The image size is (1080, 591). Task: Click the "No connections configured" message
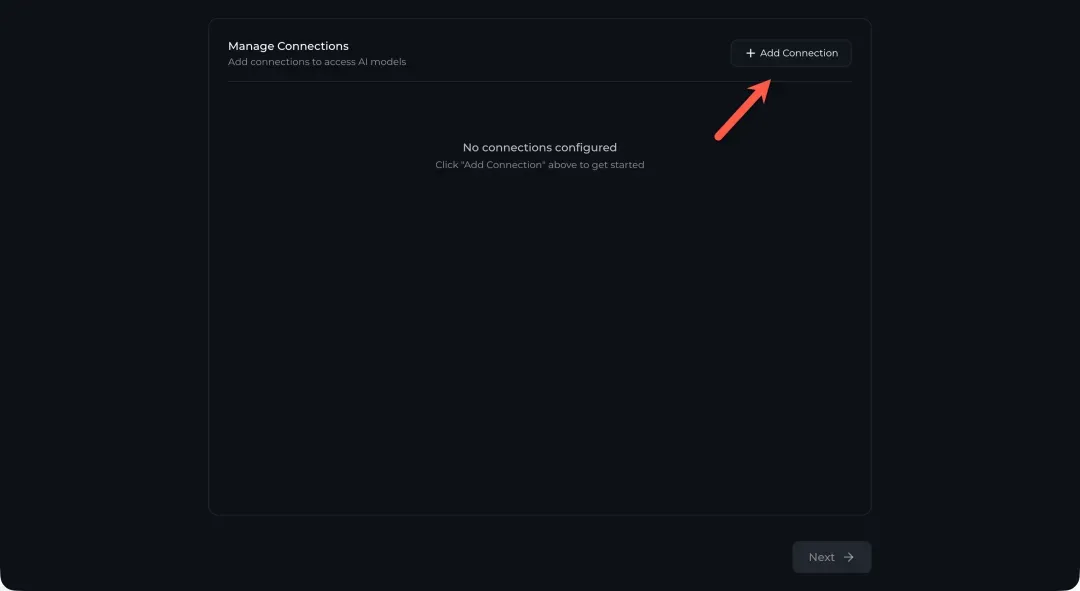[x=540, y=148]
